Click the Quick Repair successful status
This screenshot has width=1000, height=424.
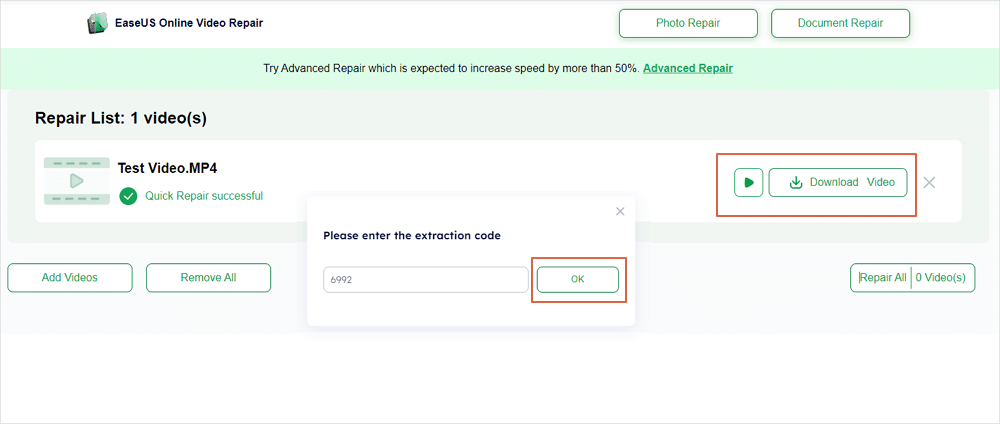204,196
